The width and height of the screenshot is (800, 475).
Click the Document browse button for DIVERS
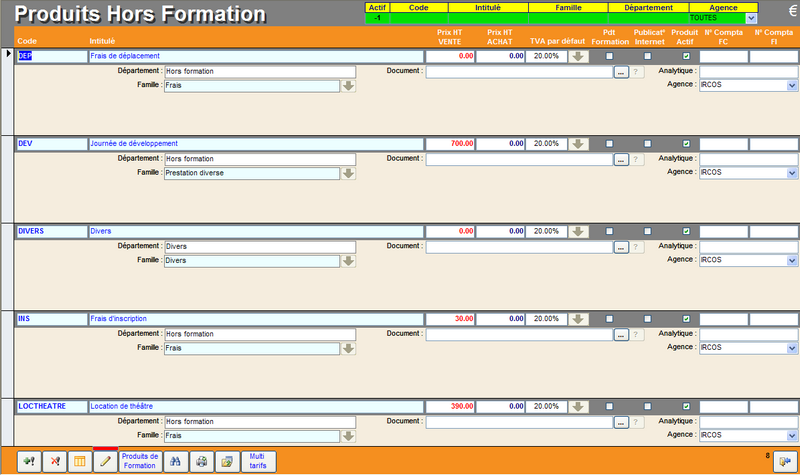pyautogui.click(x=620, y=246)
